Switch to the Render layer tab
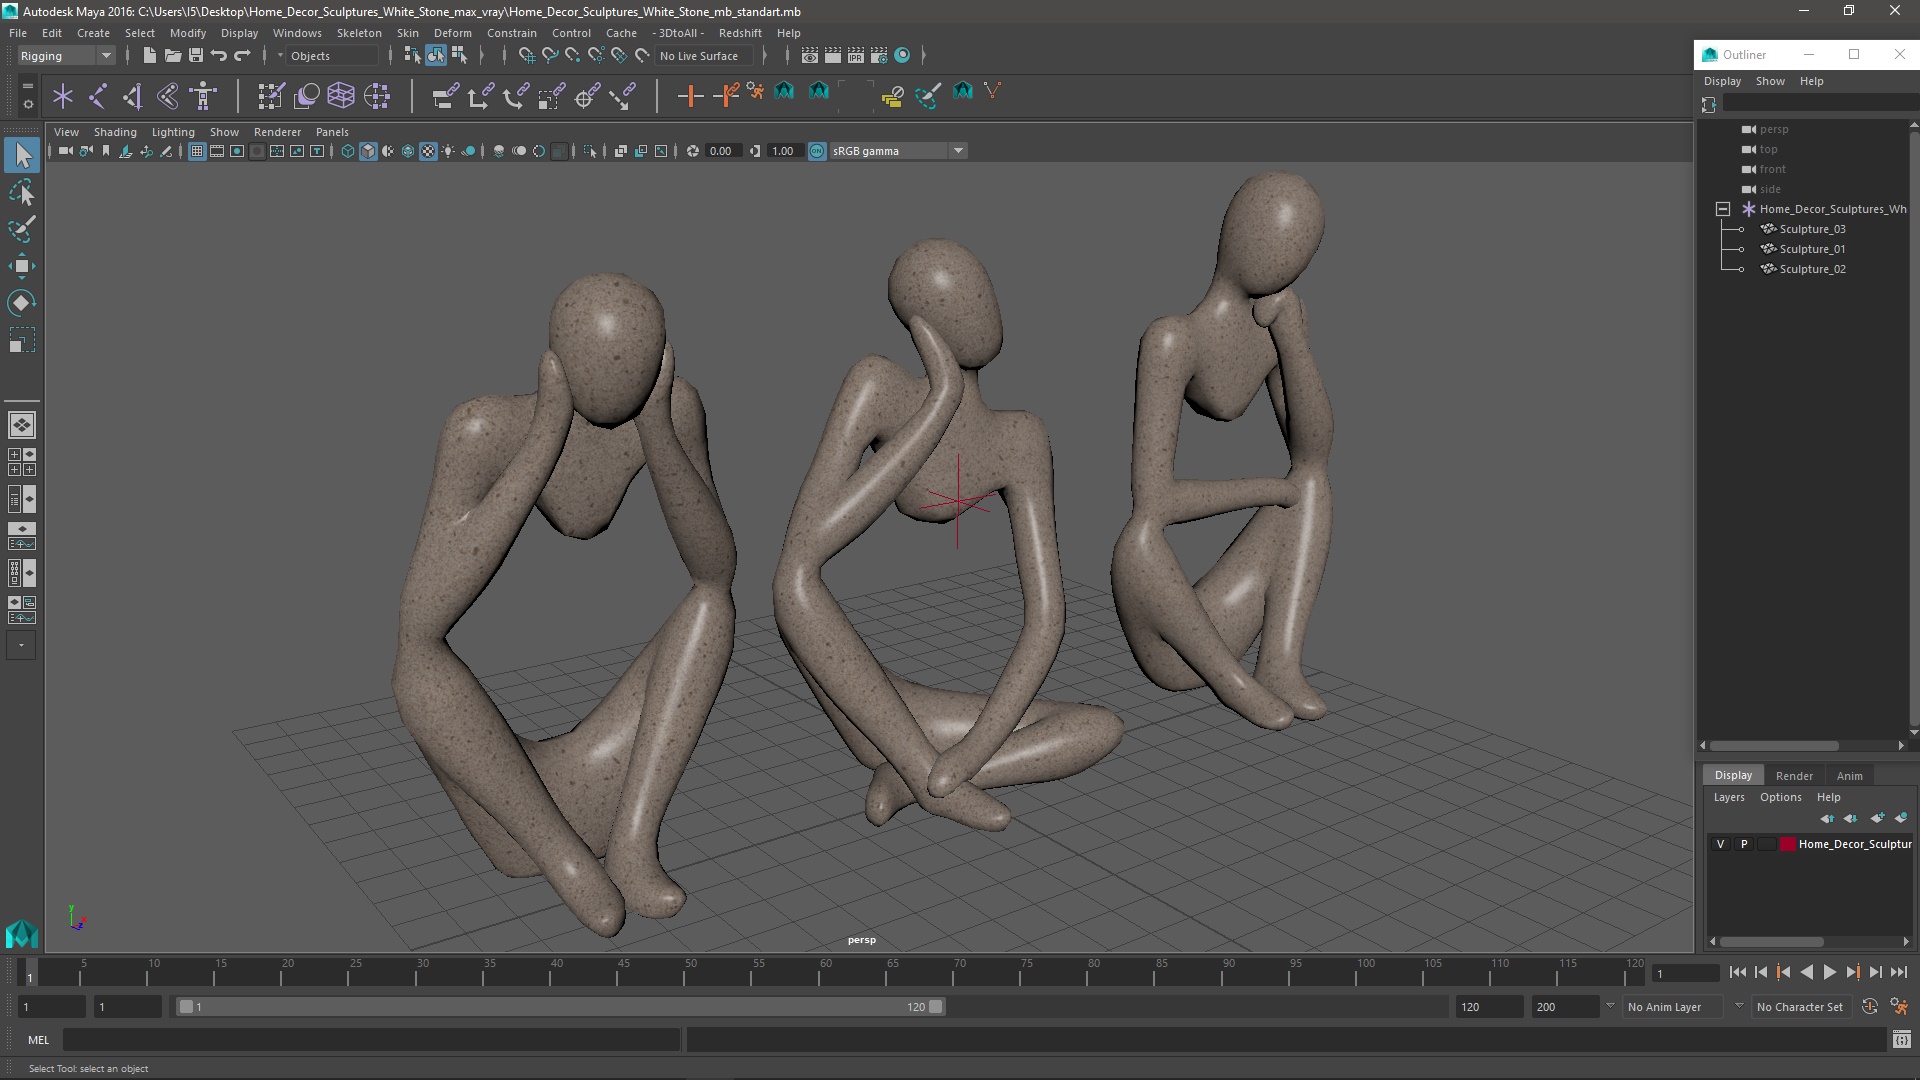The image size is (1920, 1080). tap(1794, 776)
